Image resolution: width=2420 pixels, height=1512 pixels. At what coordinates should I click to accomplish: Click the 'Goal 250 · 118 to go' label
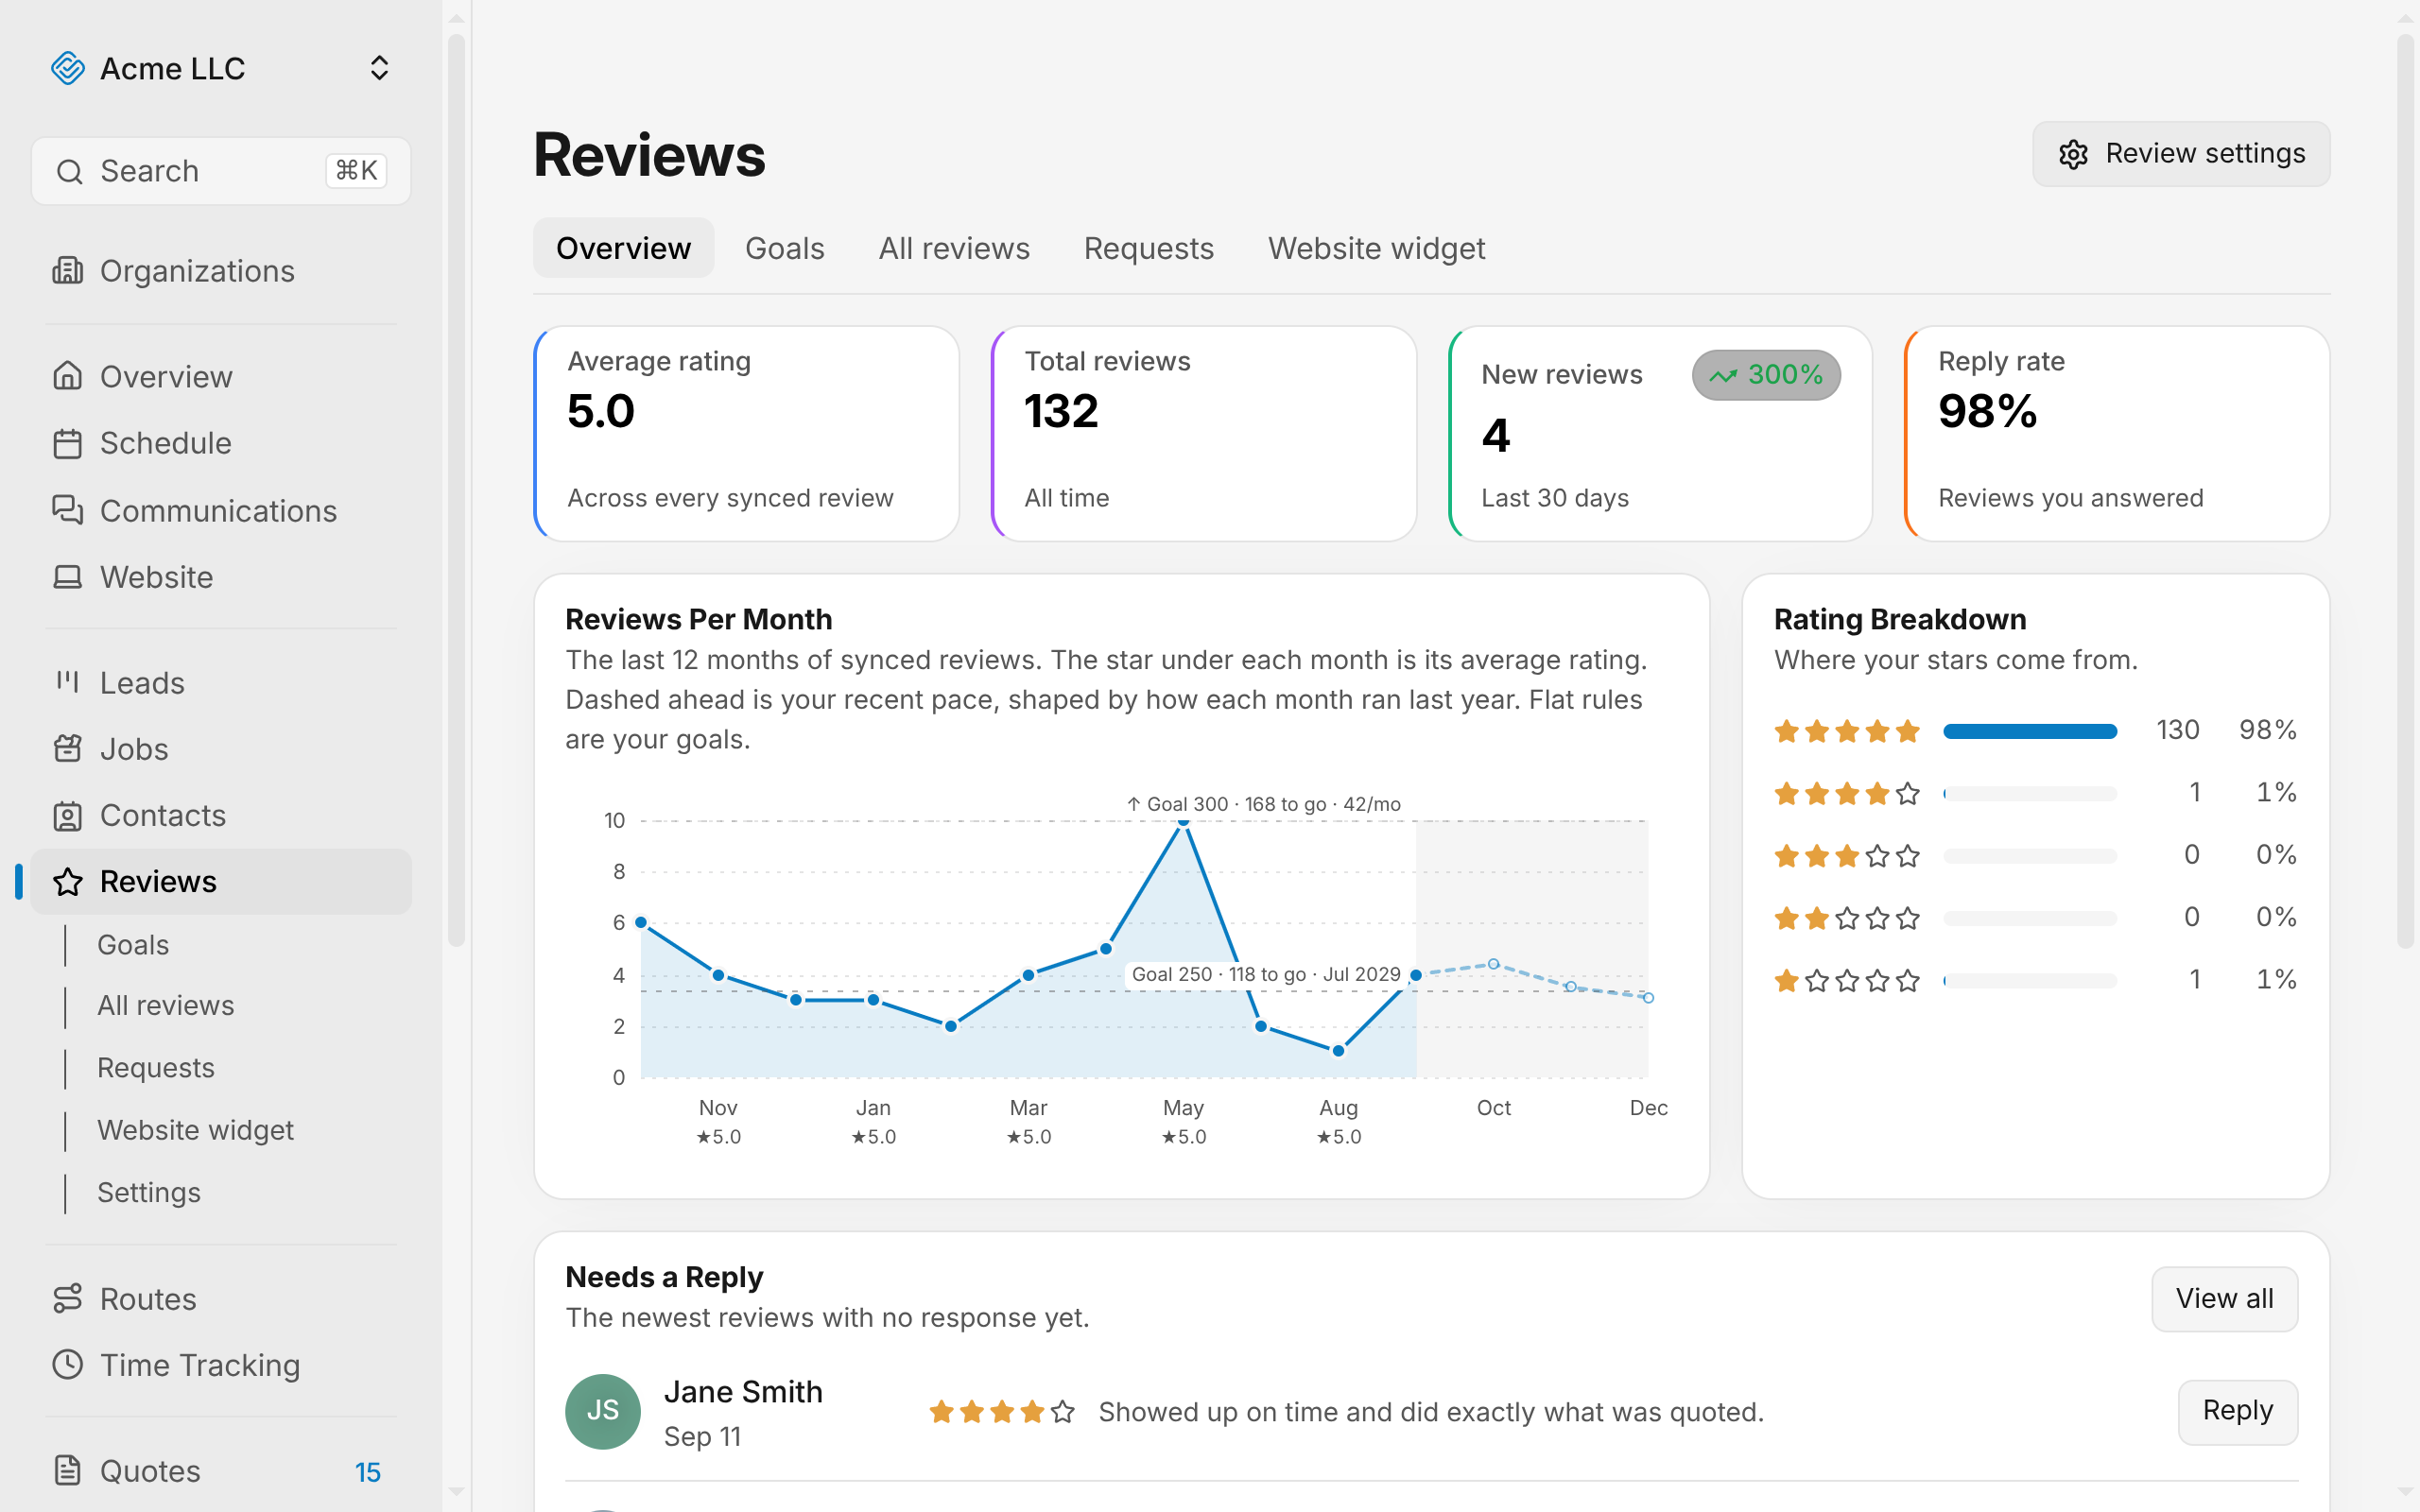[x=1266, y=974]
